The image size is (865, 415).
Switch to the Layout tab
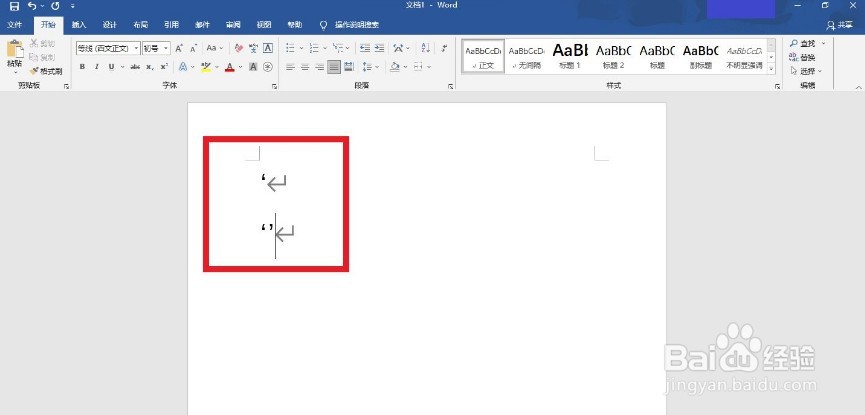point(141,25)
